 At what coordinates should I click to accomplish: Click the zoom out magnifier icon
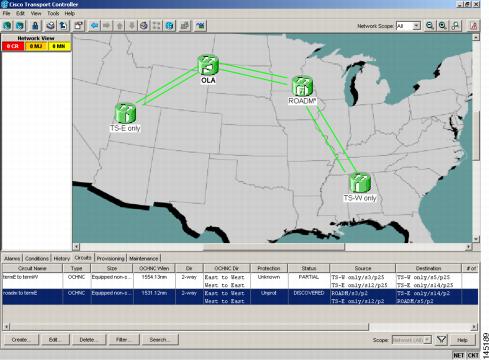pos(430,26)
